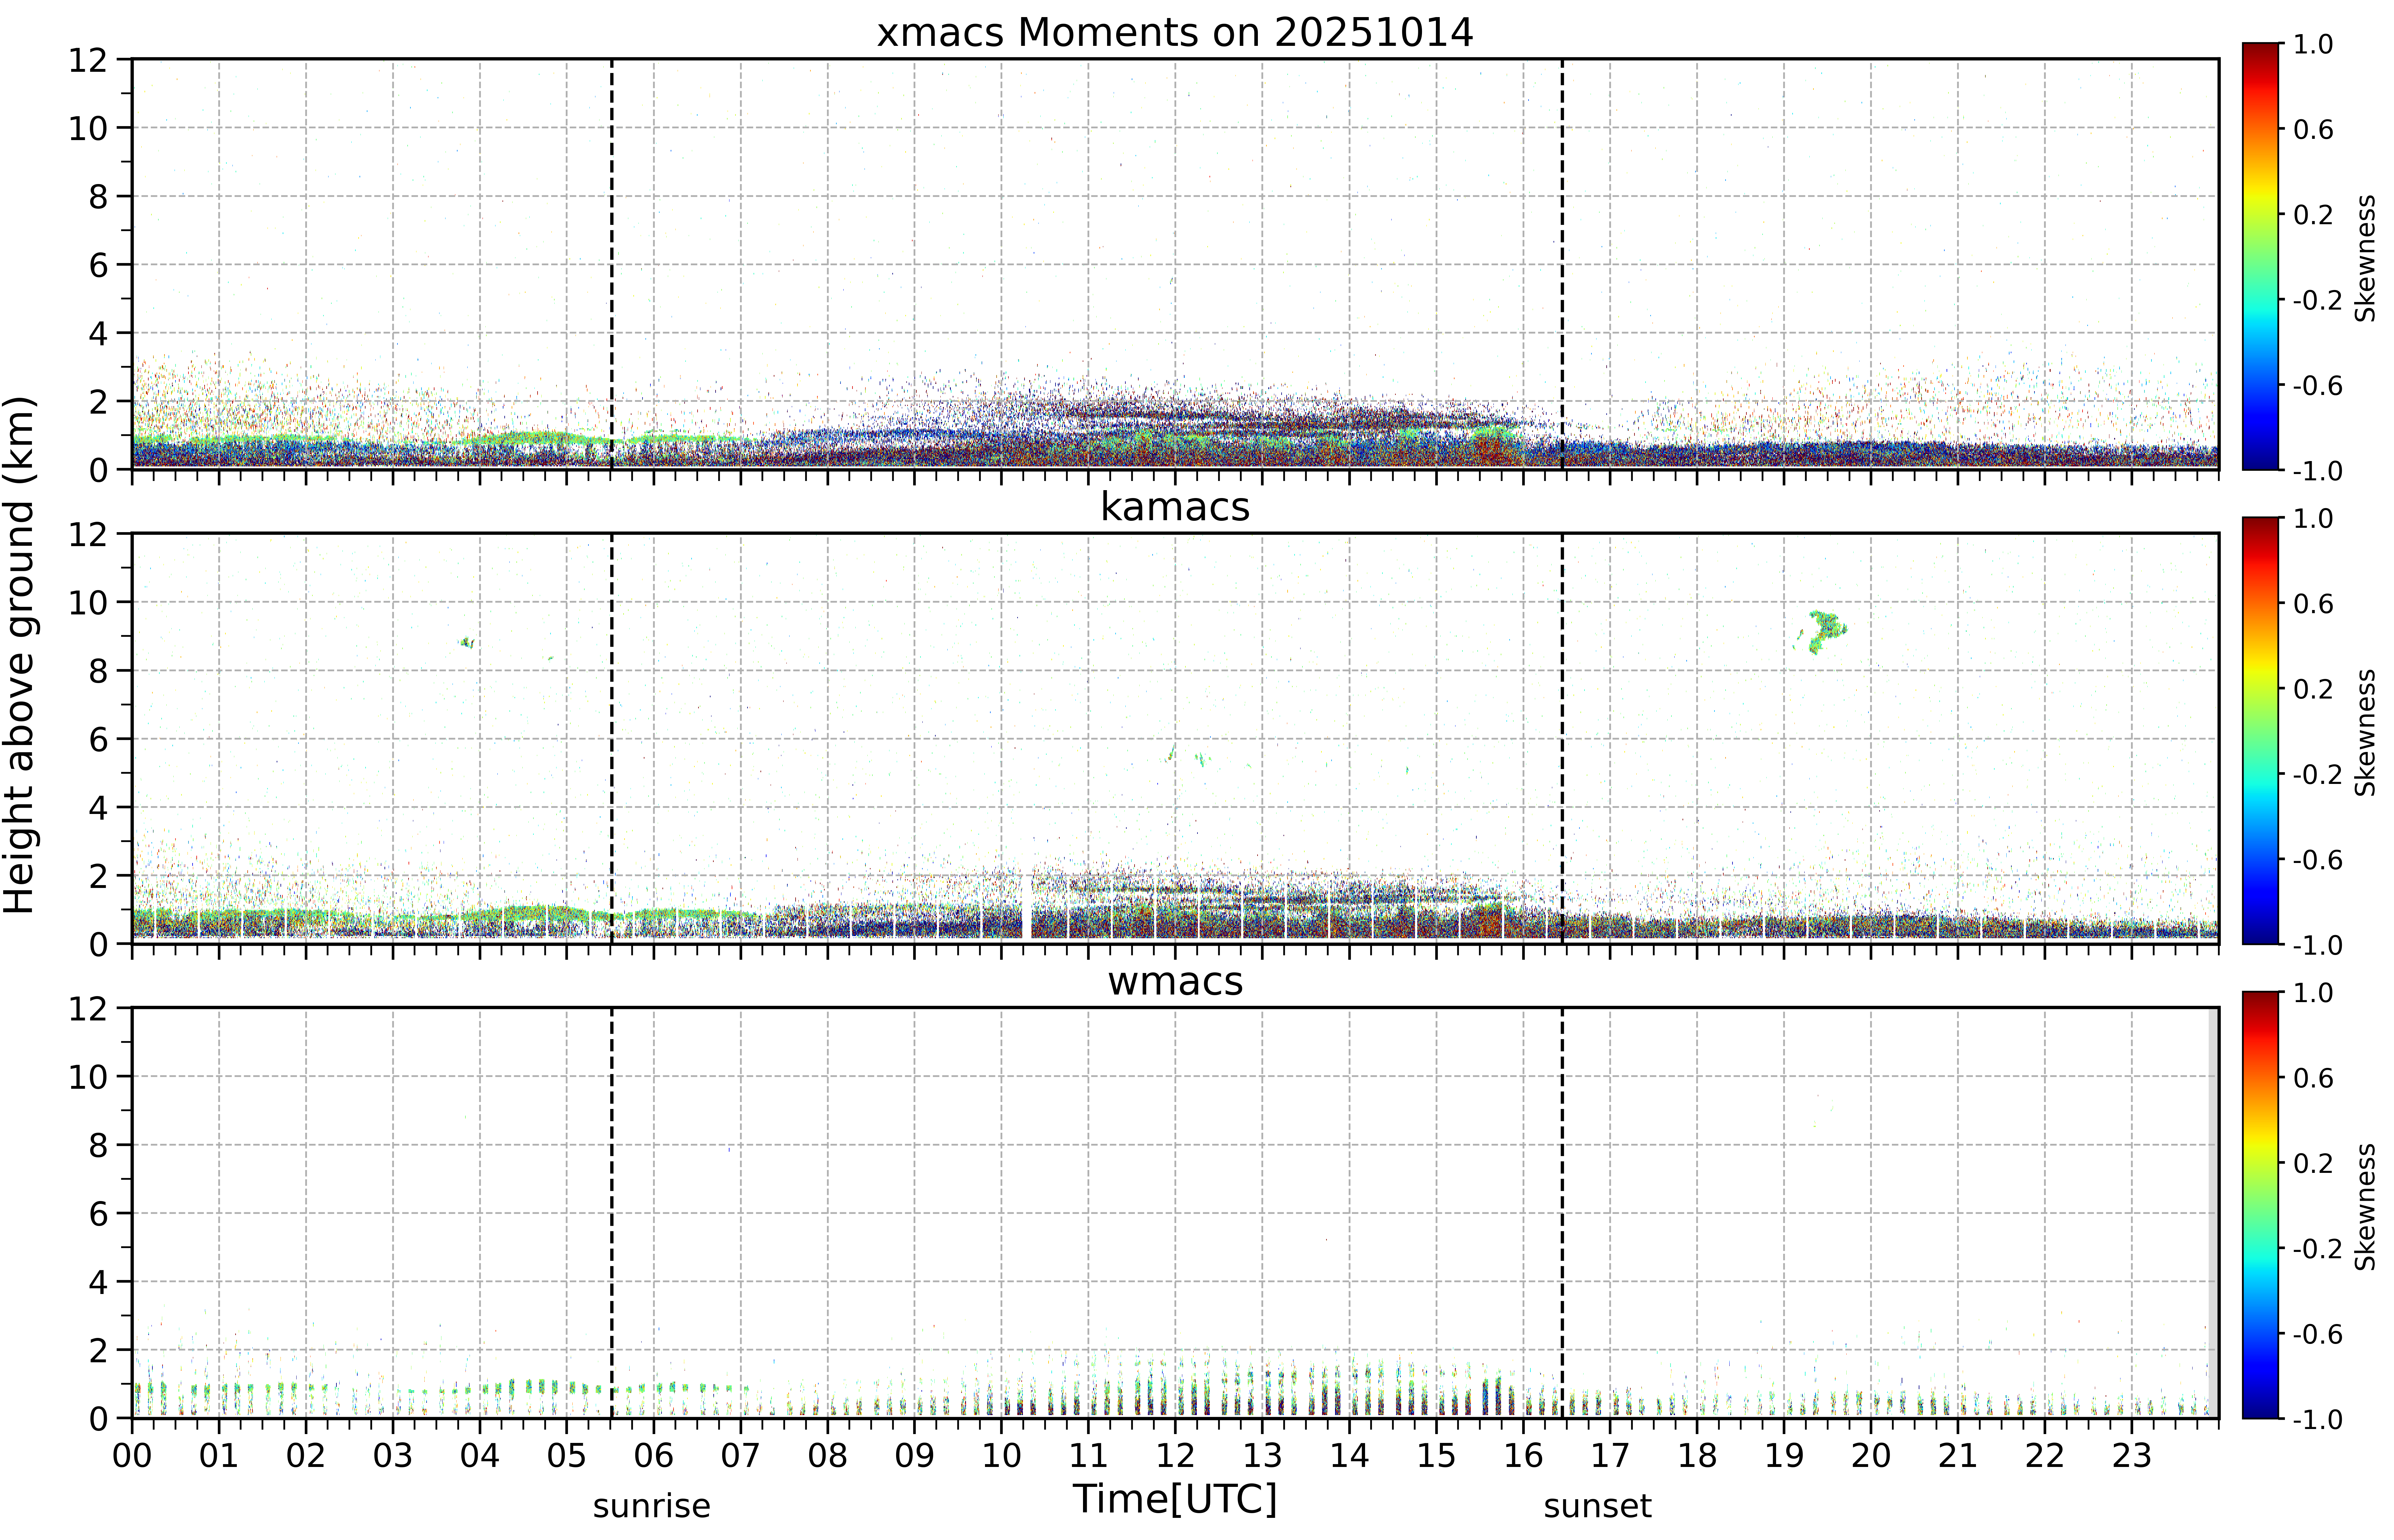Viewport: 2394px width, 1540px height.
Task: Click the wmacs panel colorbar
Action: (2260, 1205)
